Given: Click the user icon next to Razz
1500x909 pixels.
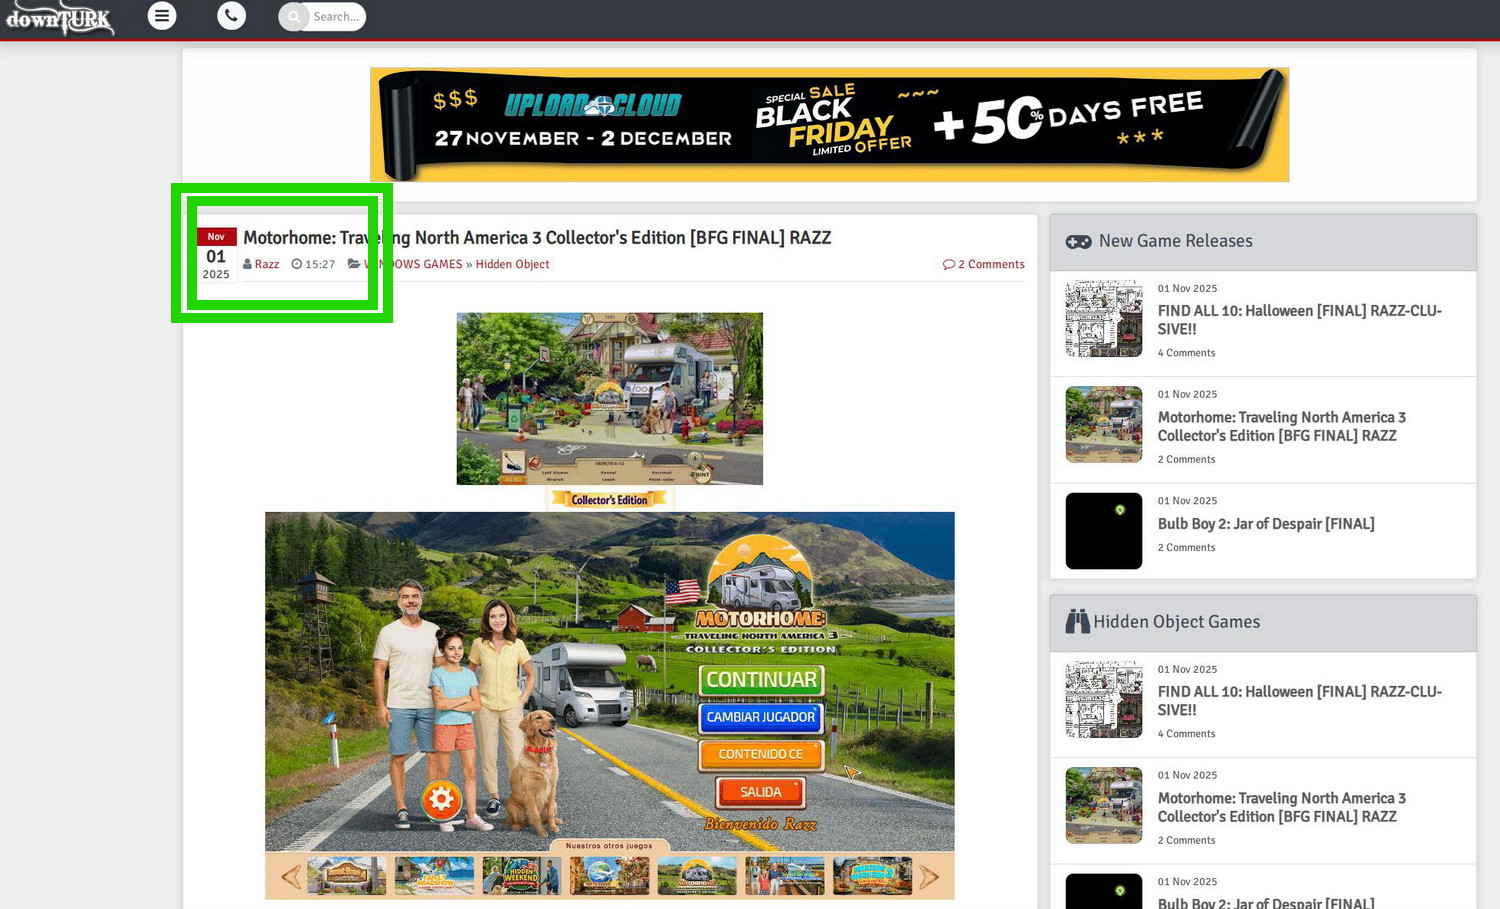Looking at the screenshot, I should coord(248,264).
